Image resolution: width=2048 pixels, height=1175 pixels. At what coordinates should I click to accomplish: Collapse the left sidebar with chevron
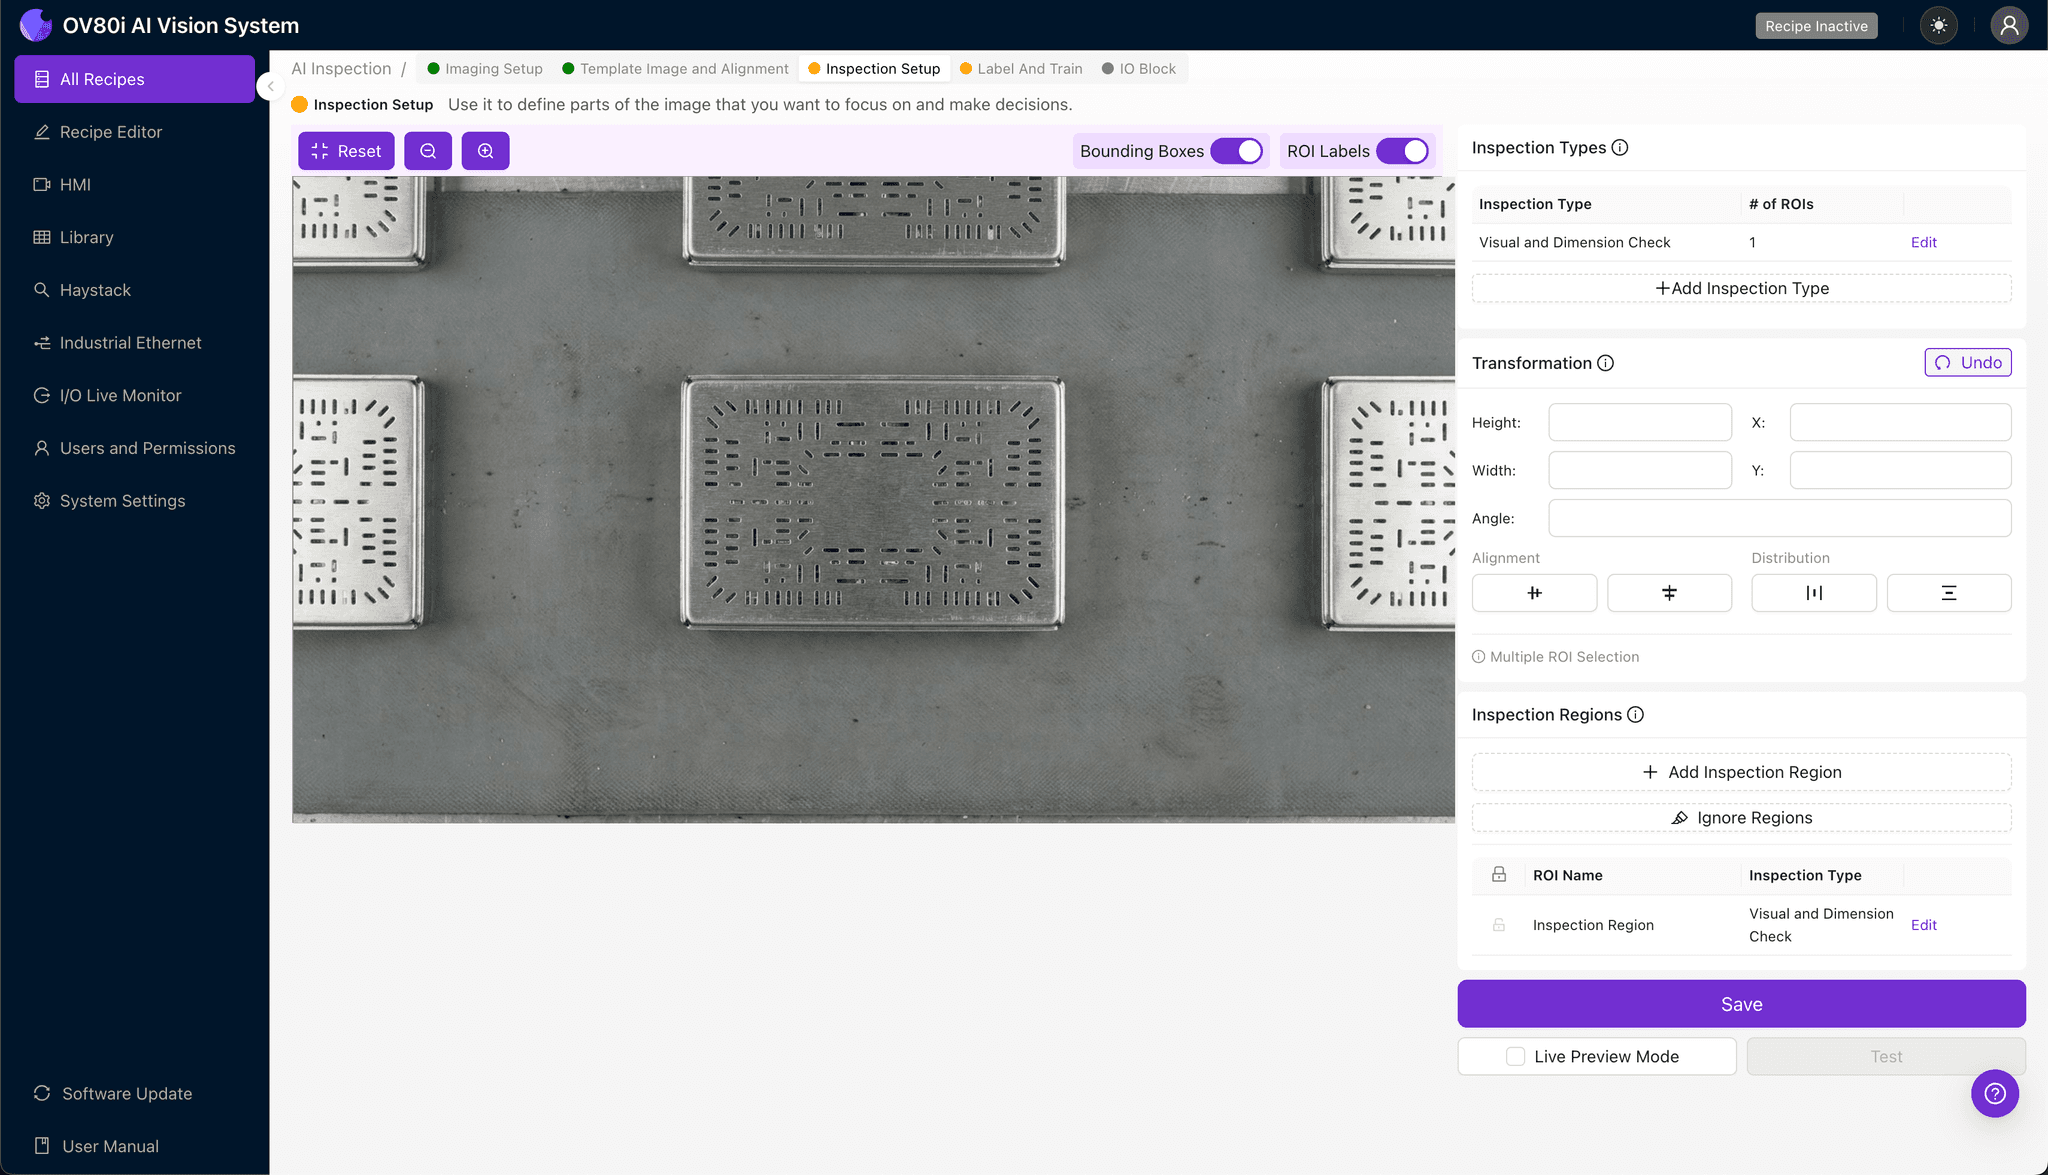tap(270, 86)
